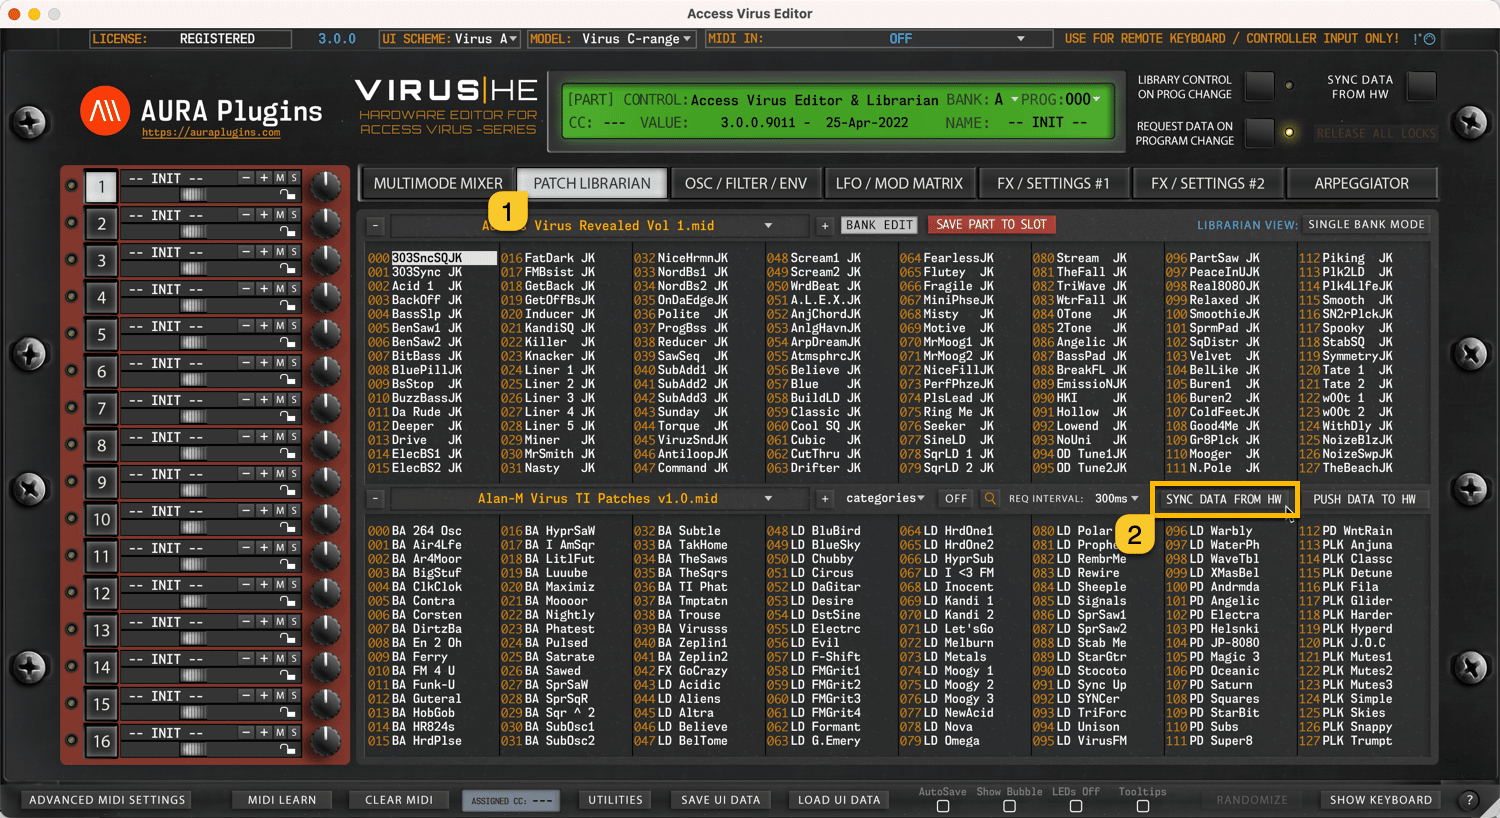Click the lock icon on part 1

tap(288, 194)
